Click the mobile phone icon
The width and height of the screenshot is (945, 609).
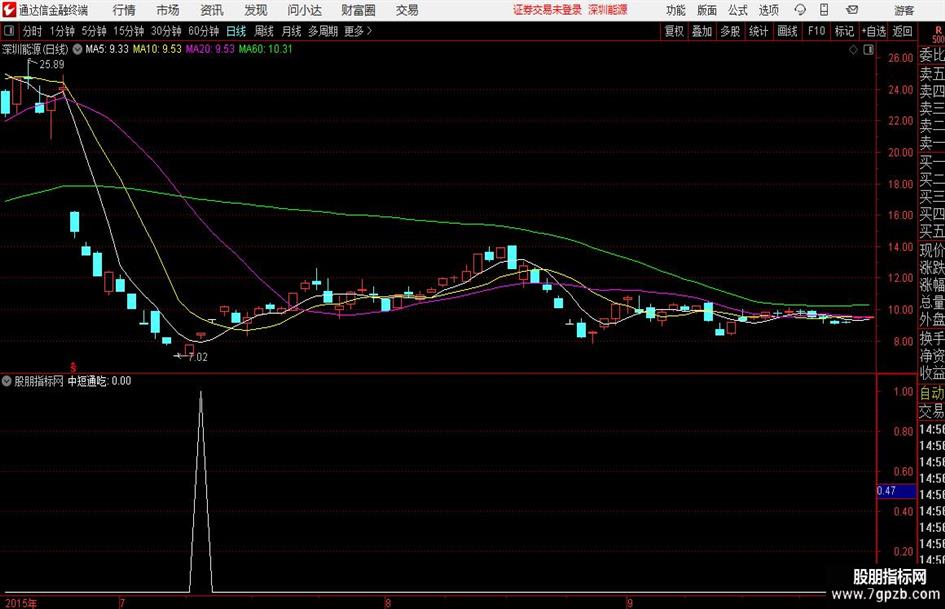824,10
